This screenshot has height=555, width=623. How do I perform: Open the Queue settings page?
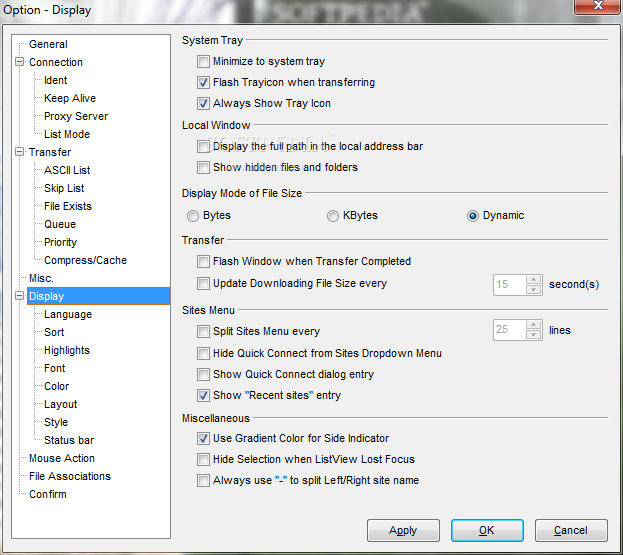[x=60, y=224]
